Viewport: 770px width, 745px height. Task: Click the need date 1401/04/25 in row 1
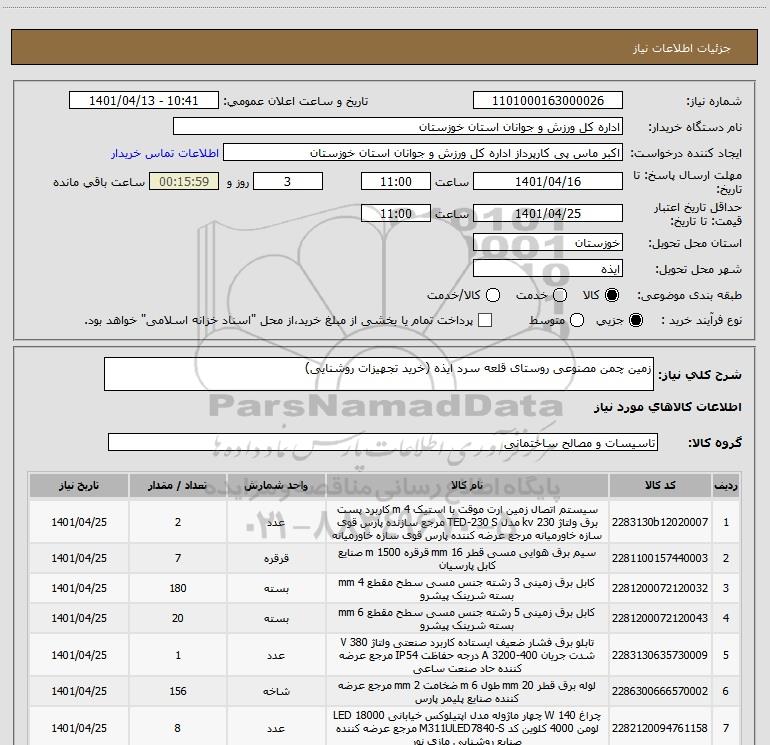click(79, 522)
